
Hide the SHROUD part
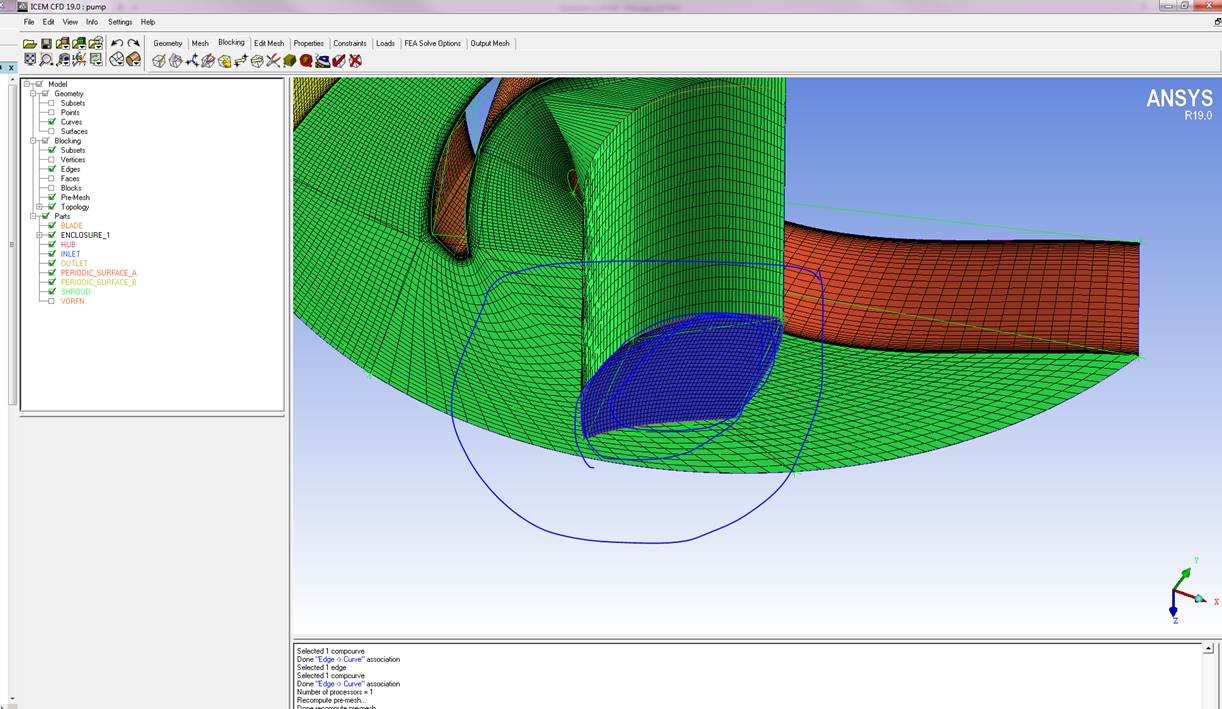coord(52,291)
